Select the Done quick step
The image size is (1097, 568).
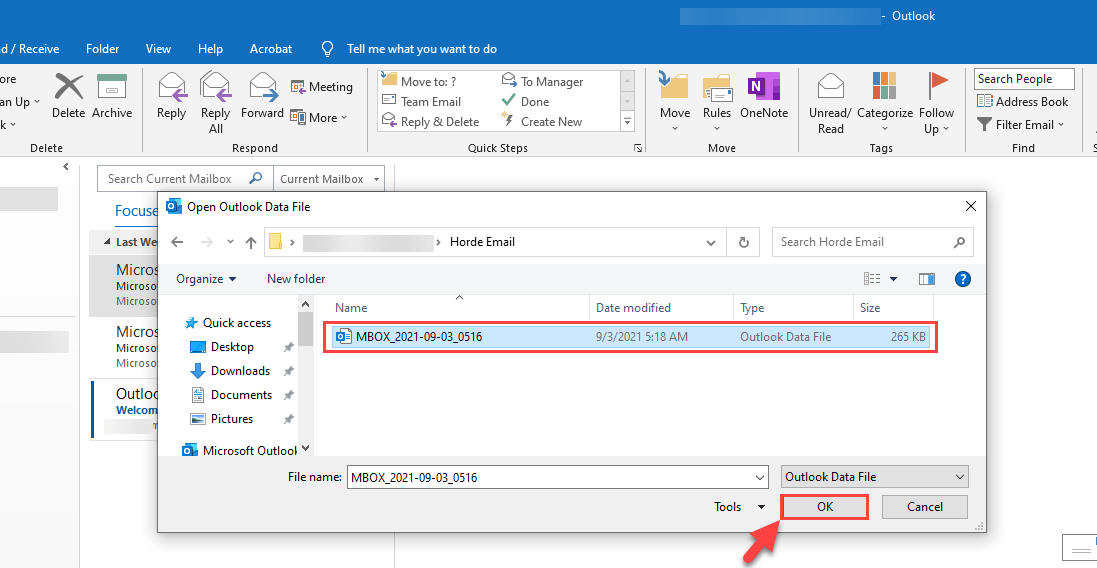[525, 101]
